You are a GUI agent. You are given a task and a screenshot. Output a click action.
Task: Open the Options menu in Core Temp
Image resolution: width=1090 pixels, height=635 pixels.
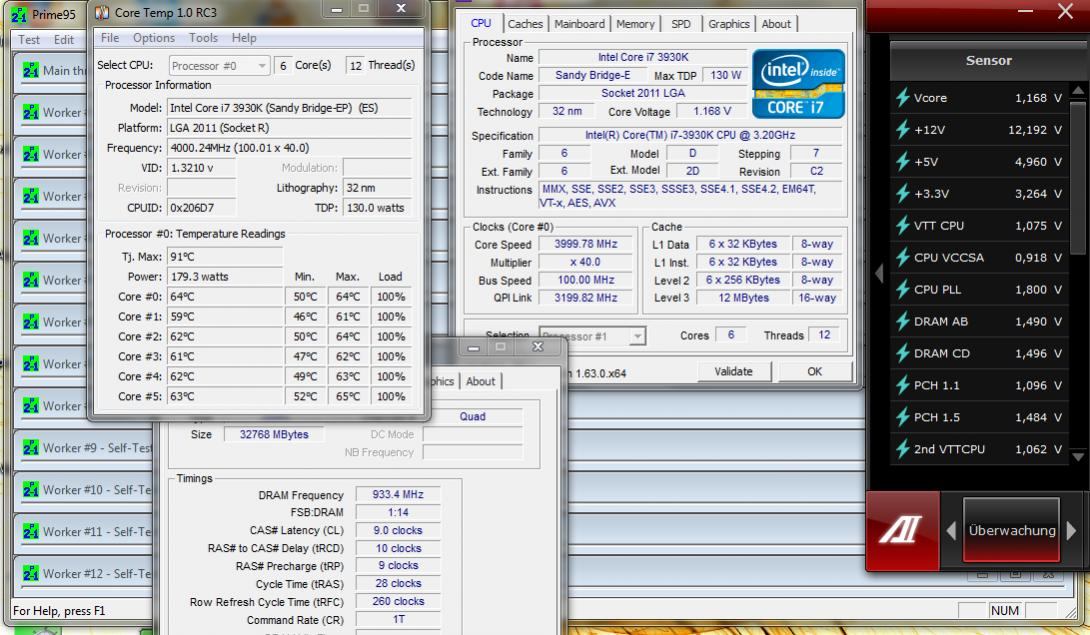[x=154, y=38]
